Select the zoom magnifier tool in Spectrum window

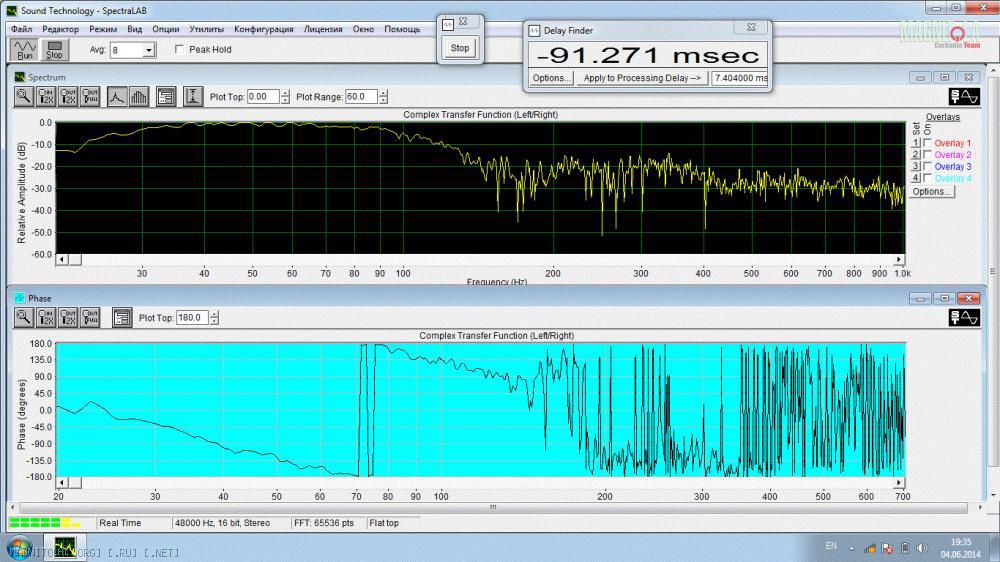point(24,96)
